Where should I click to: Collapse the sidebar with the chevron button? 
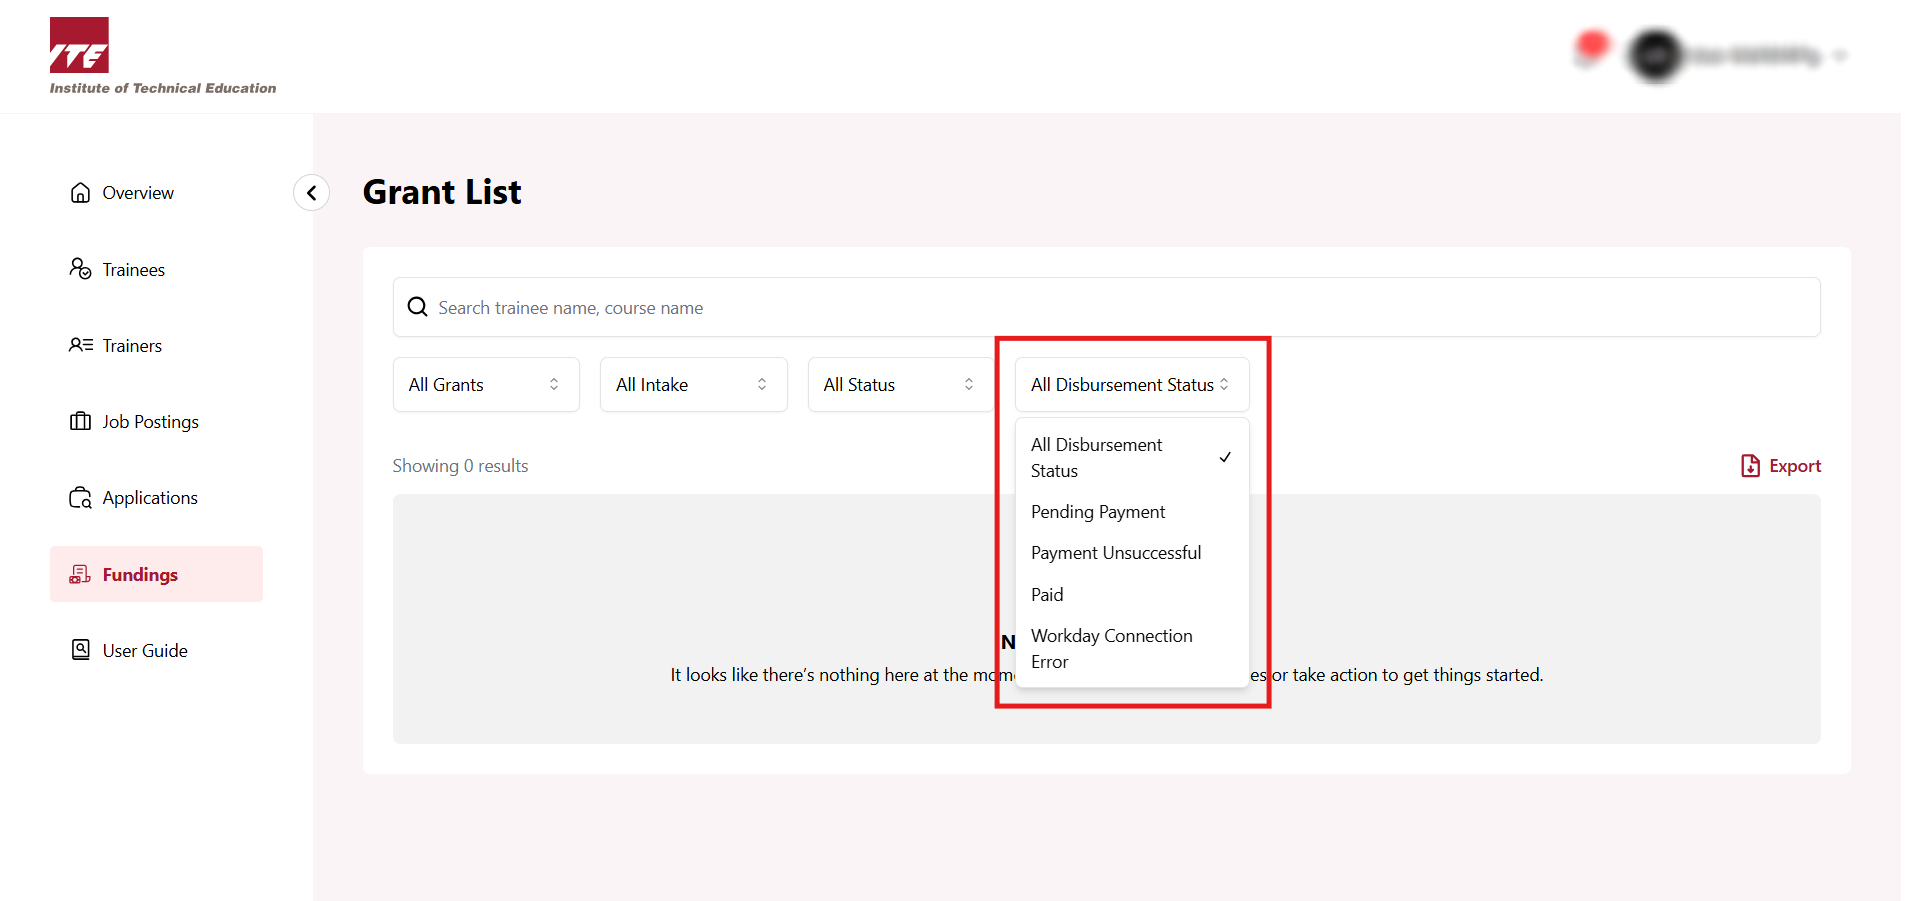(311, 193)
